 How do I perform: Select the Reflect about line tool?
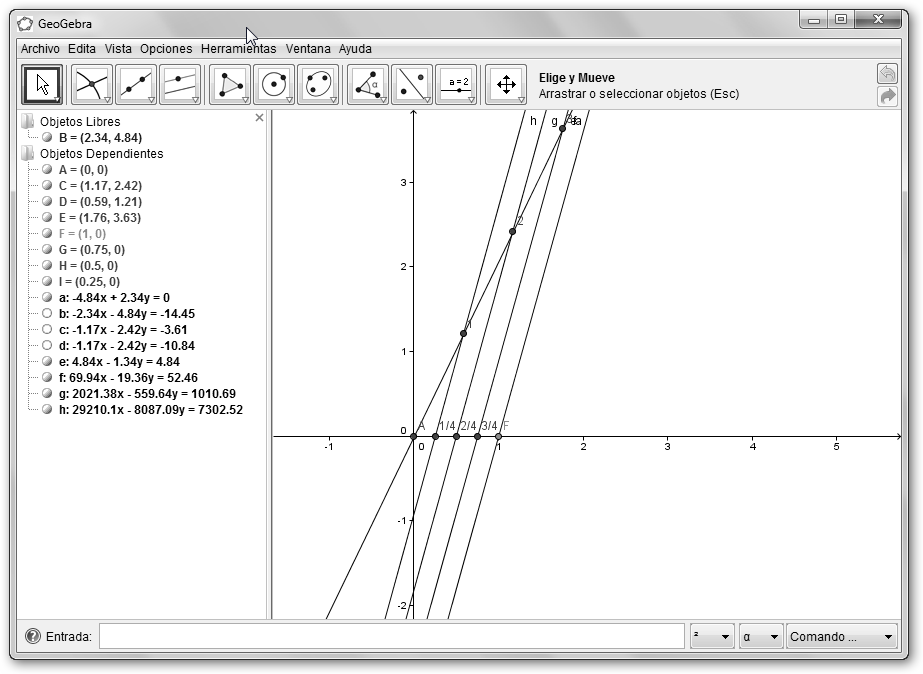411,85
